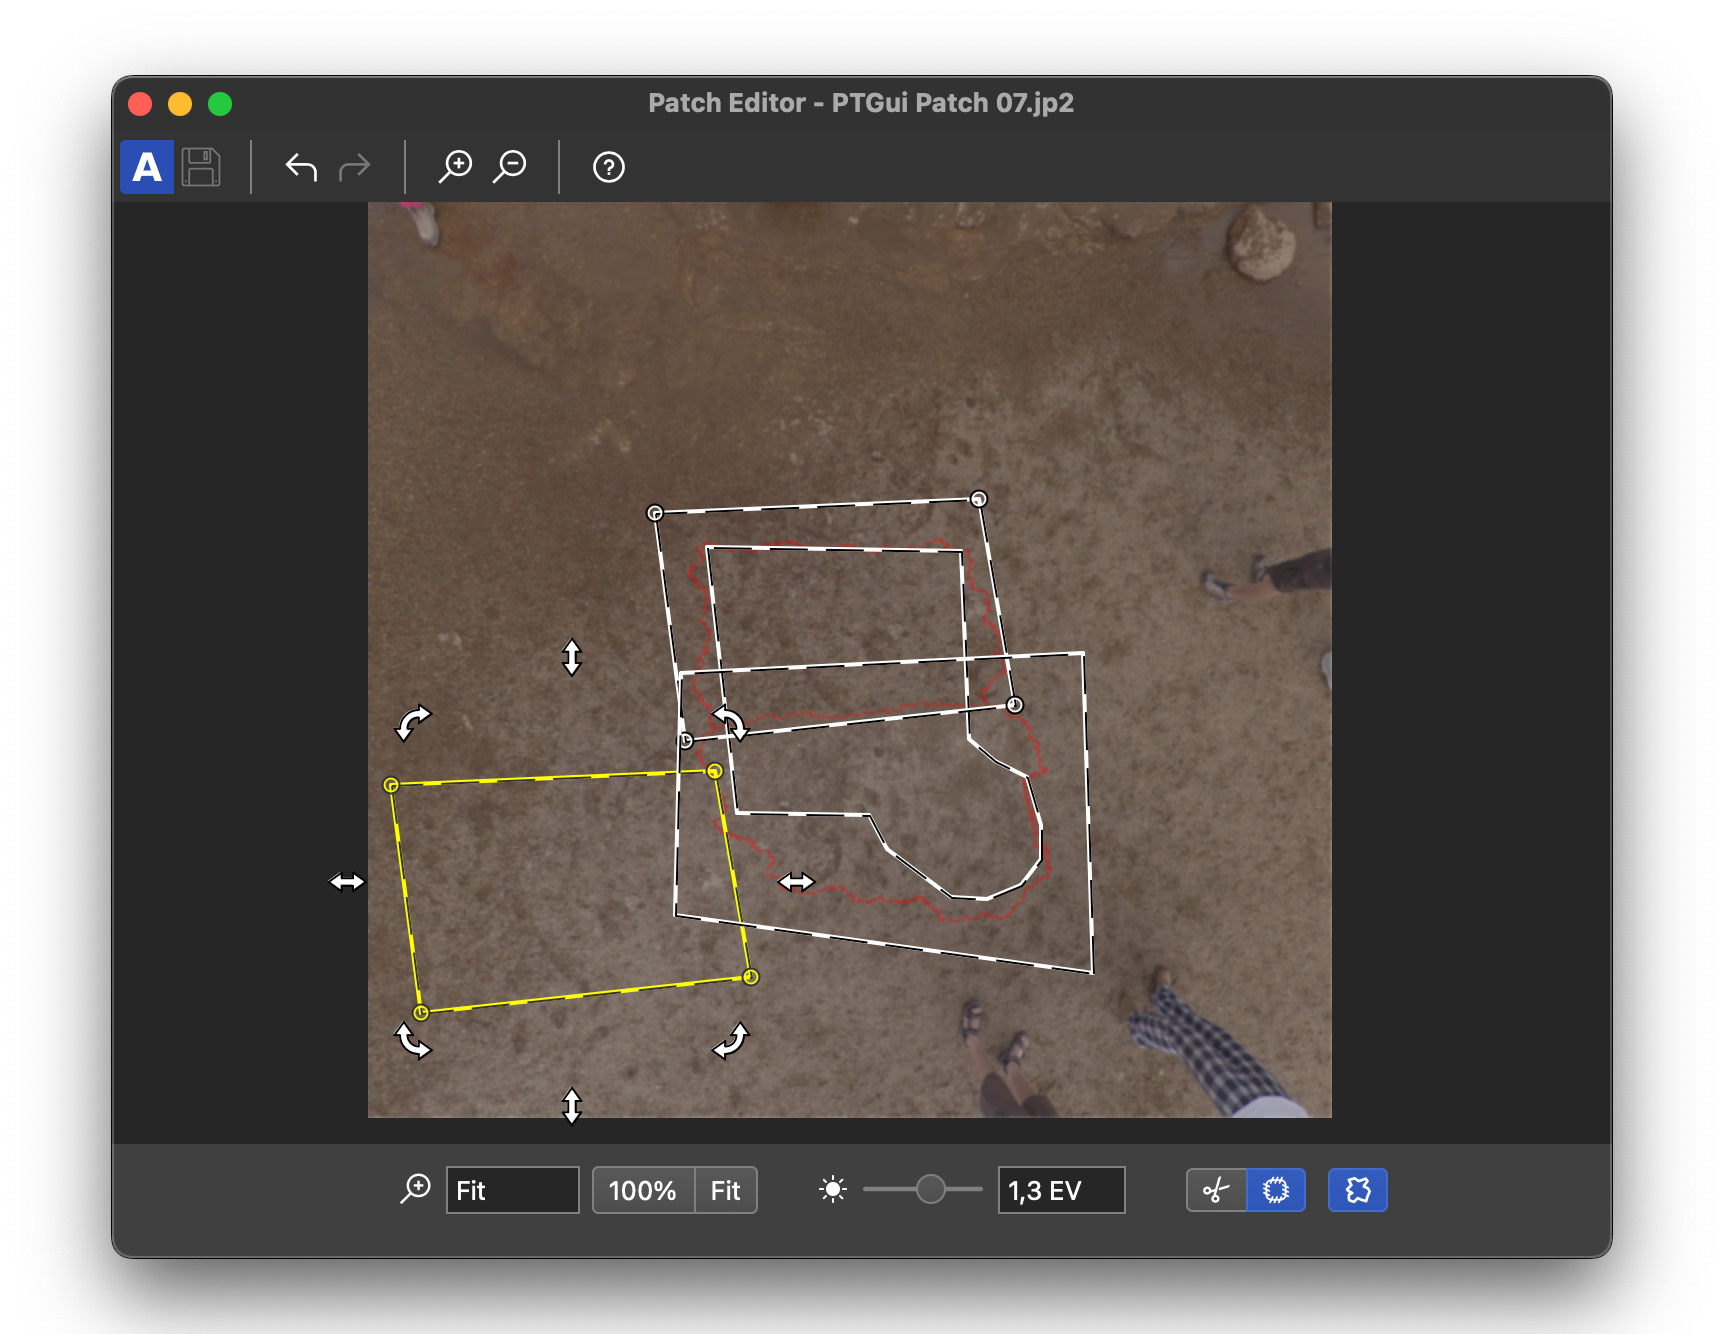Image resolution: width=1724 pixels, height=1334 pixels.
Task: Click the horizontal resize arrow left of the yellow box
Action: click(347, 881)
